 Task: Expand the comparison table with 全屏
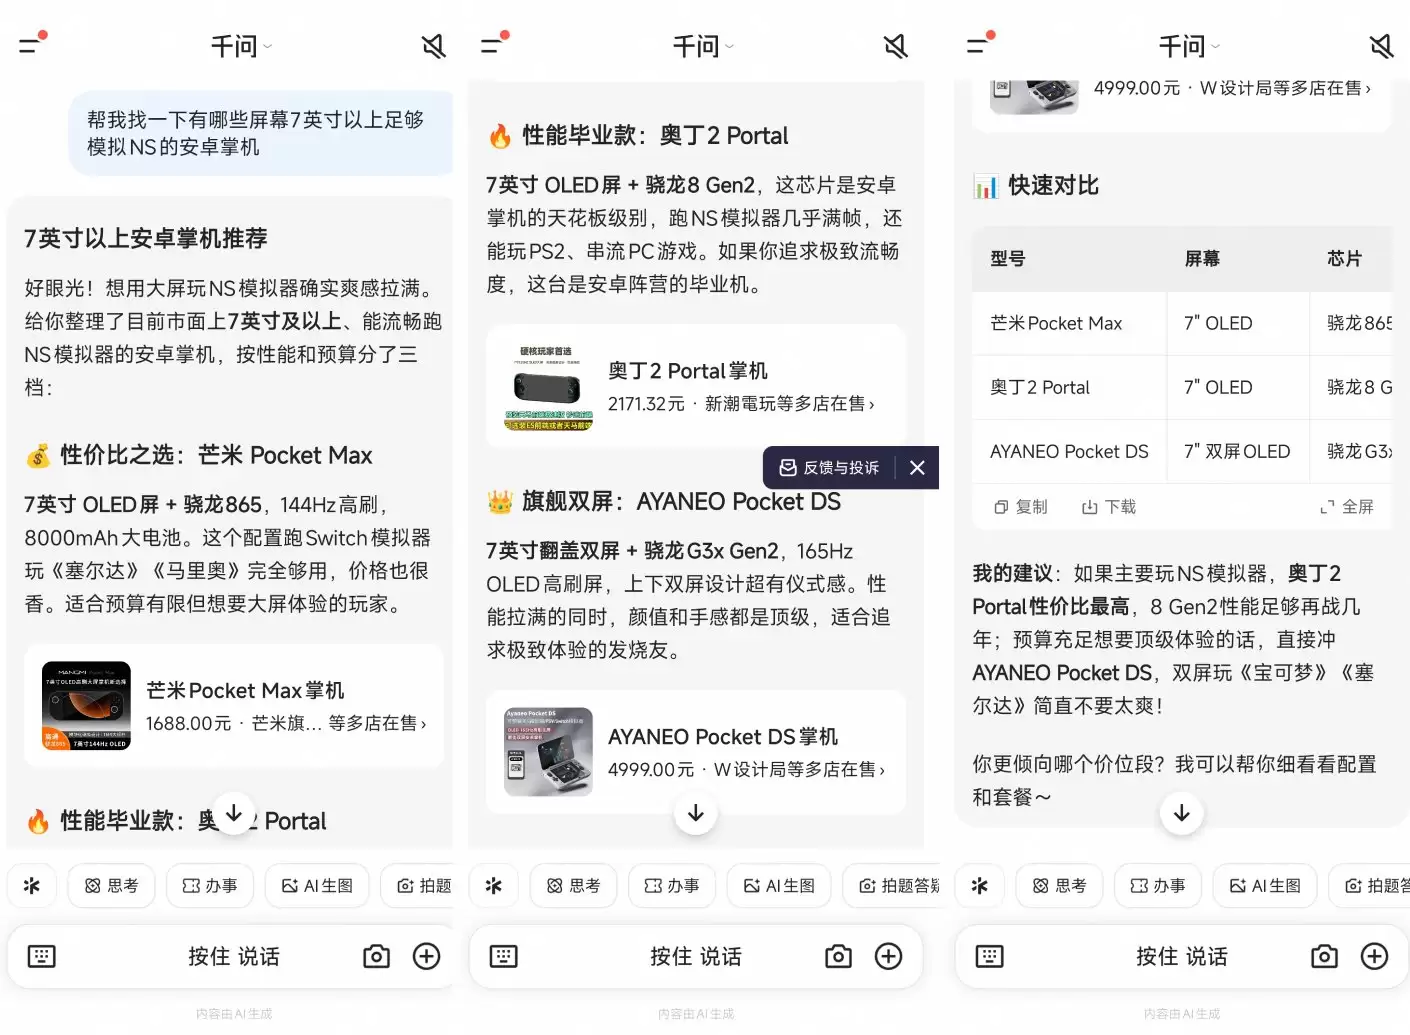click(1346, 507)
